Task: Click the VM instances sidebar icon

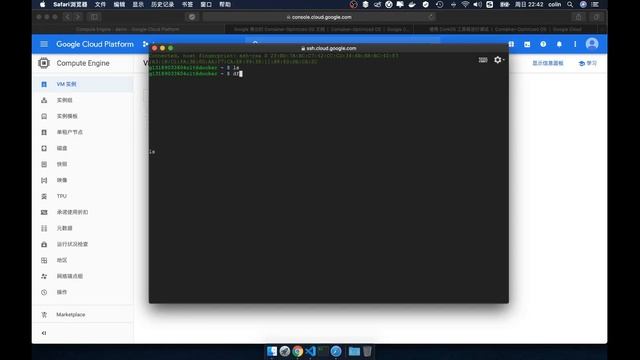Action: pos(44,84)
